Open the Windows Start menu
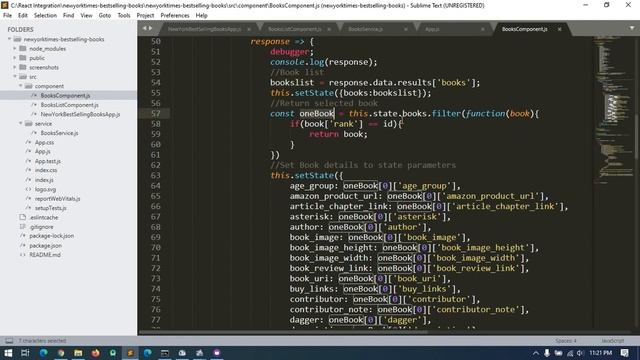This screenshot has width=640, height=360. (x=8, y=353)
